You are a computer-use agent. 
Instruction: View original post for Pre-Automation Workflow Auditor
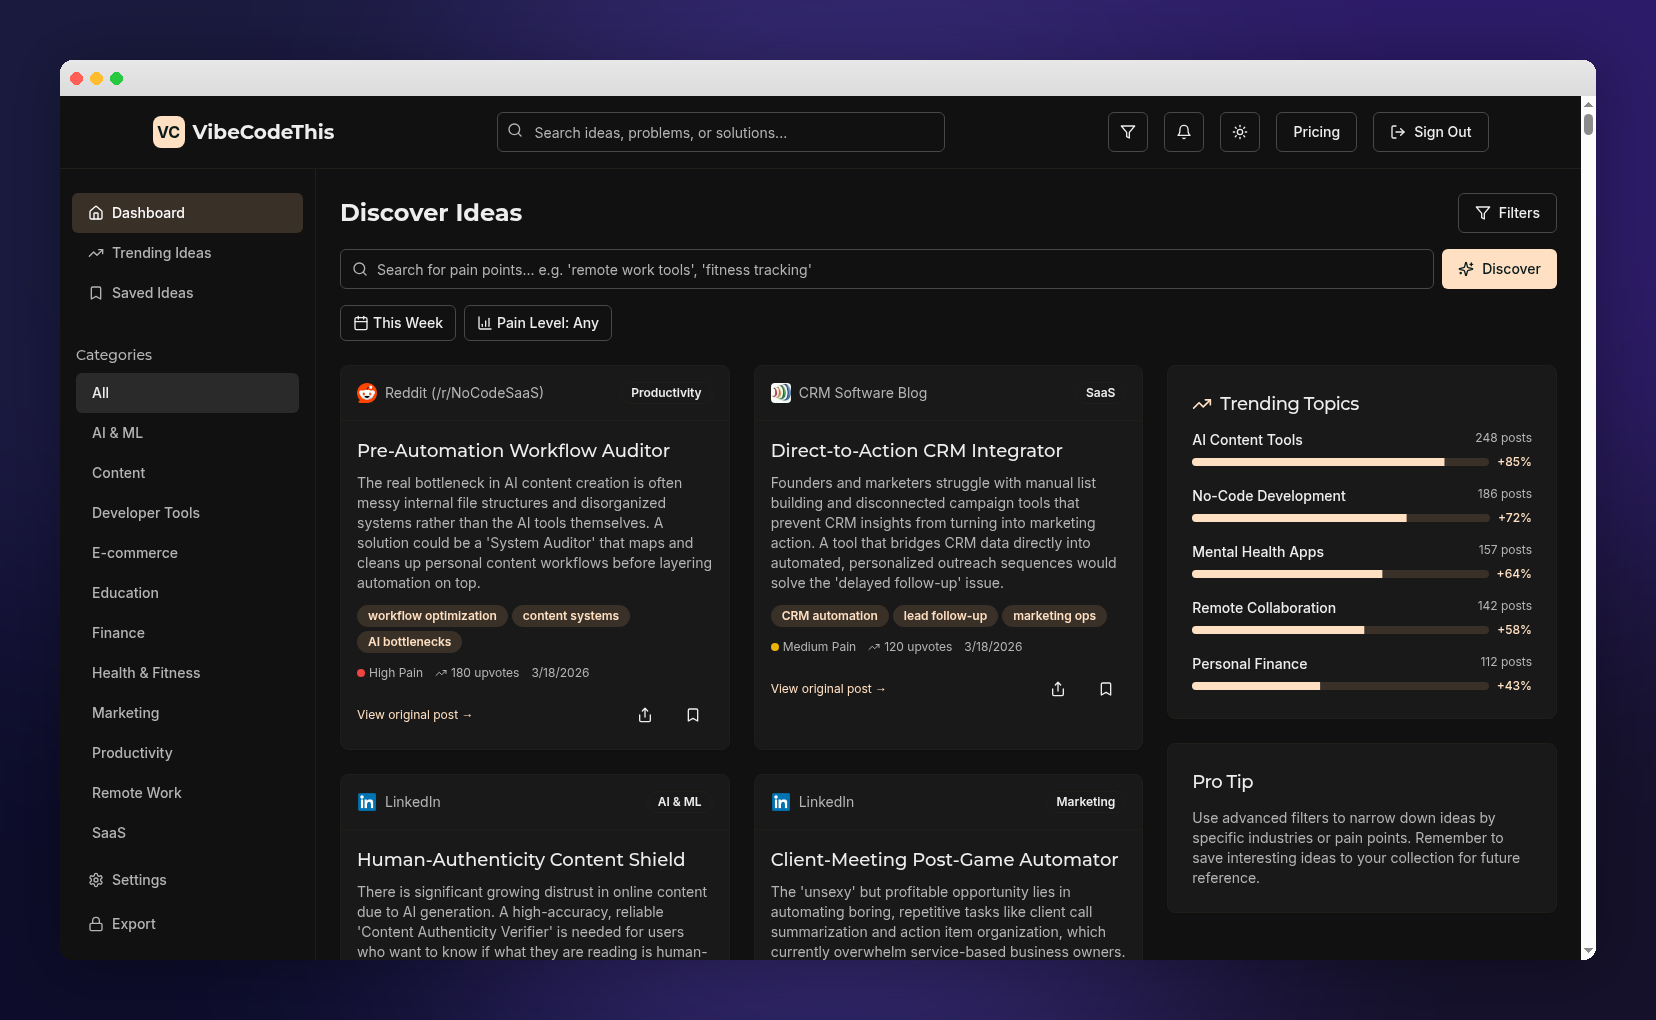tap(414, 715)
